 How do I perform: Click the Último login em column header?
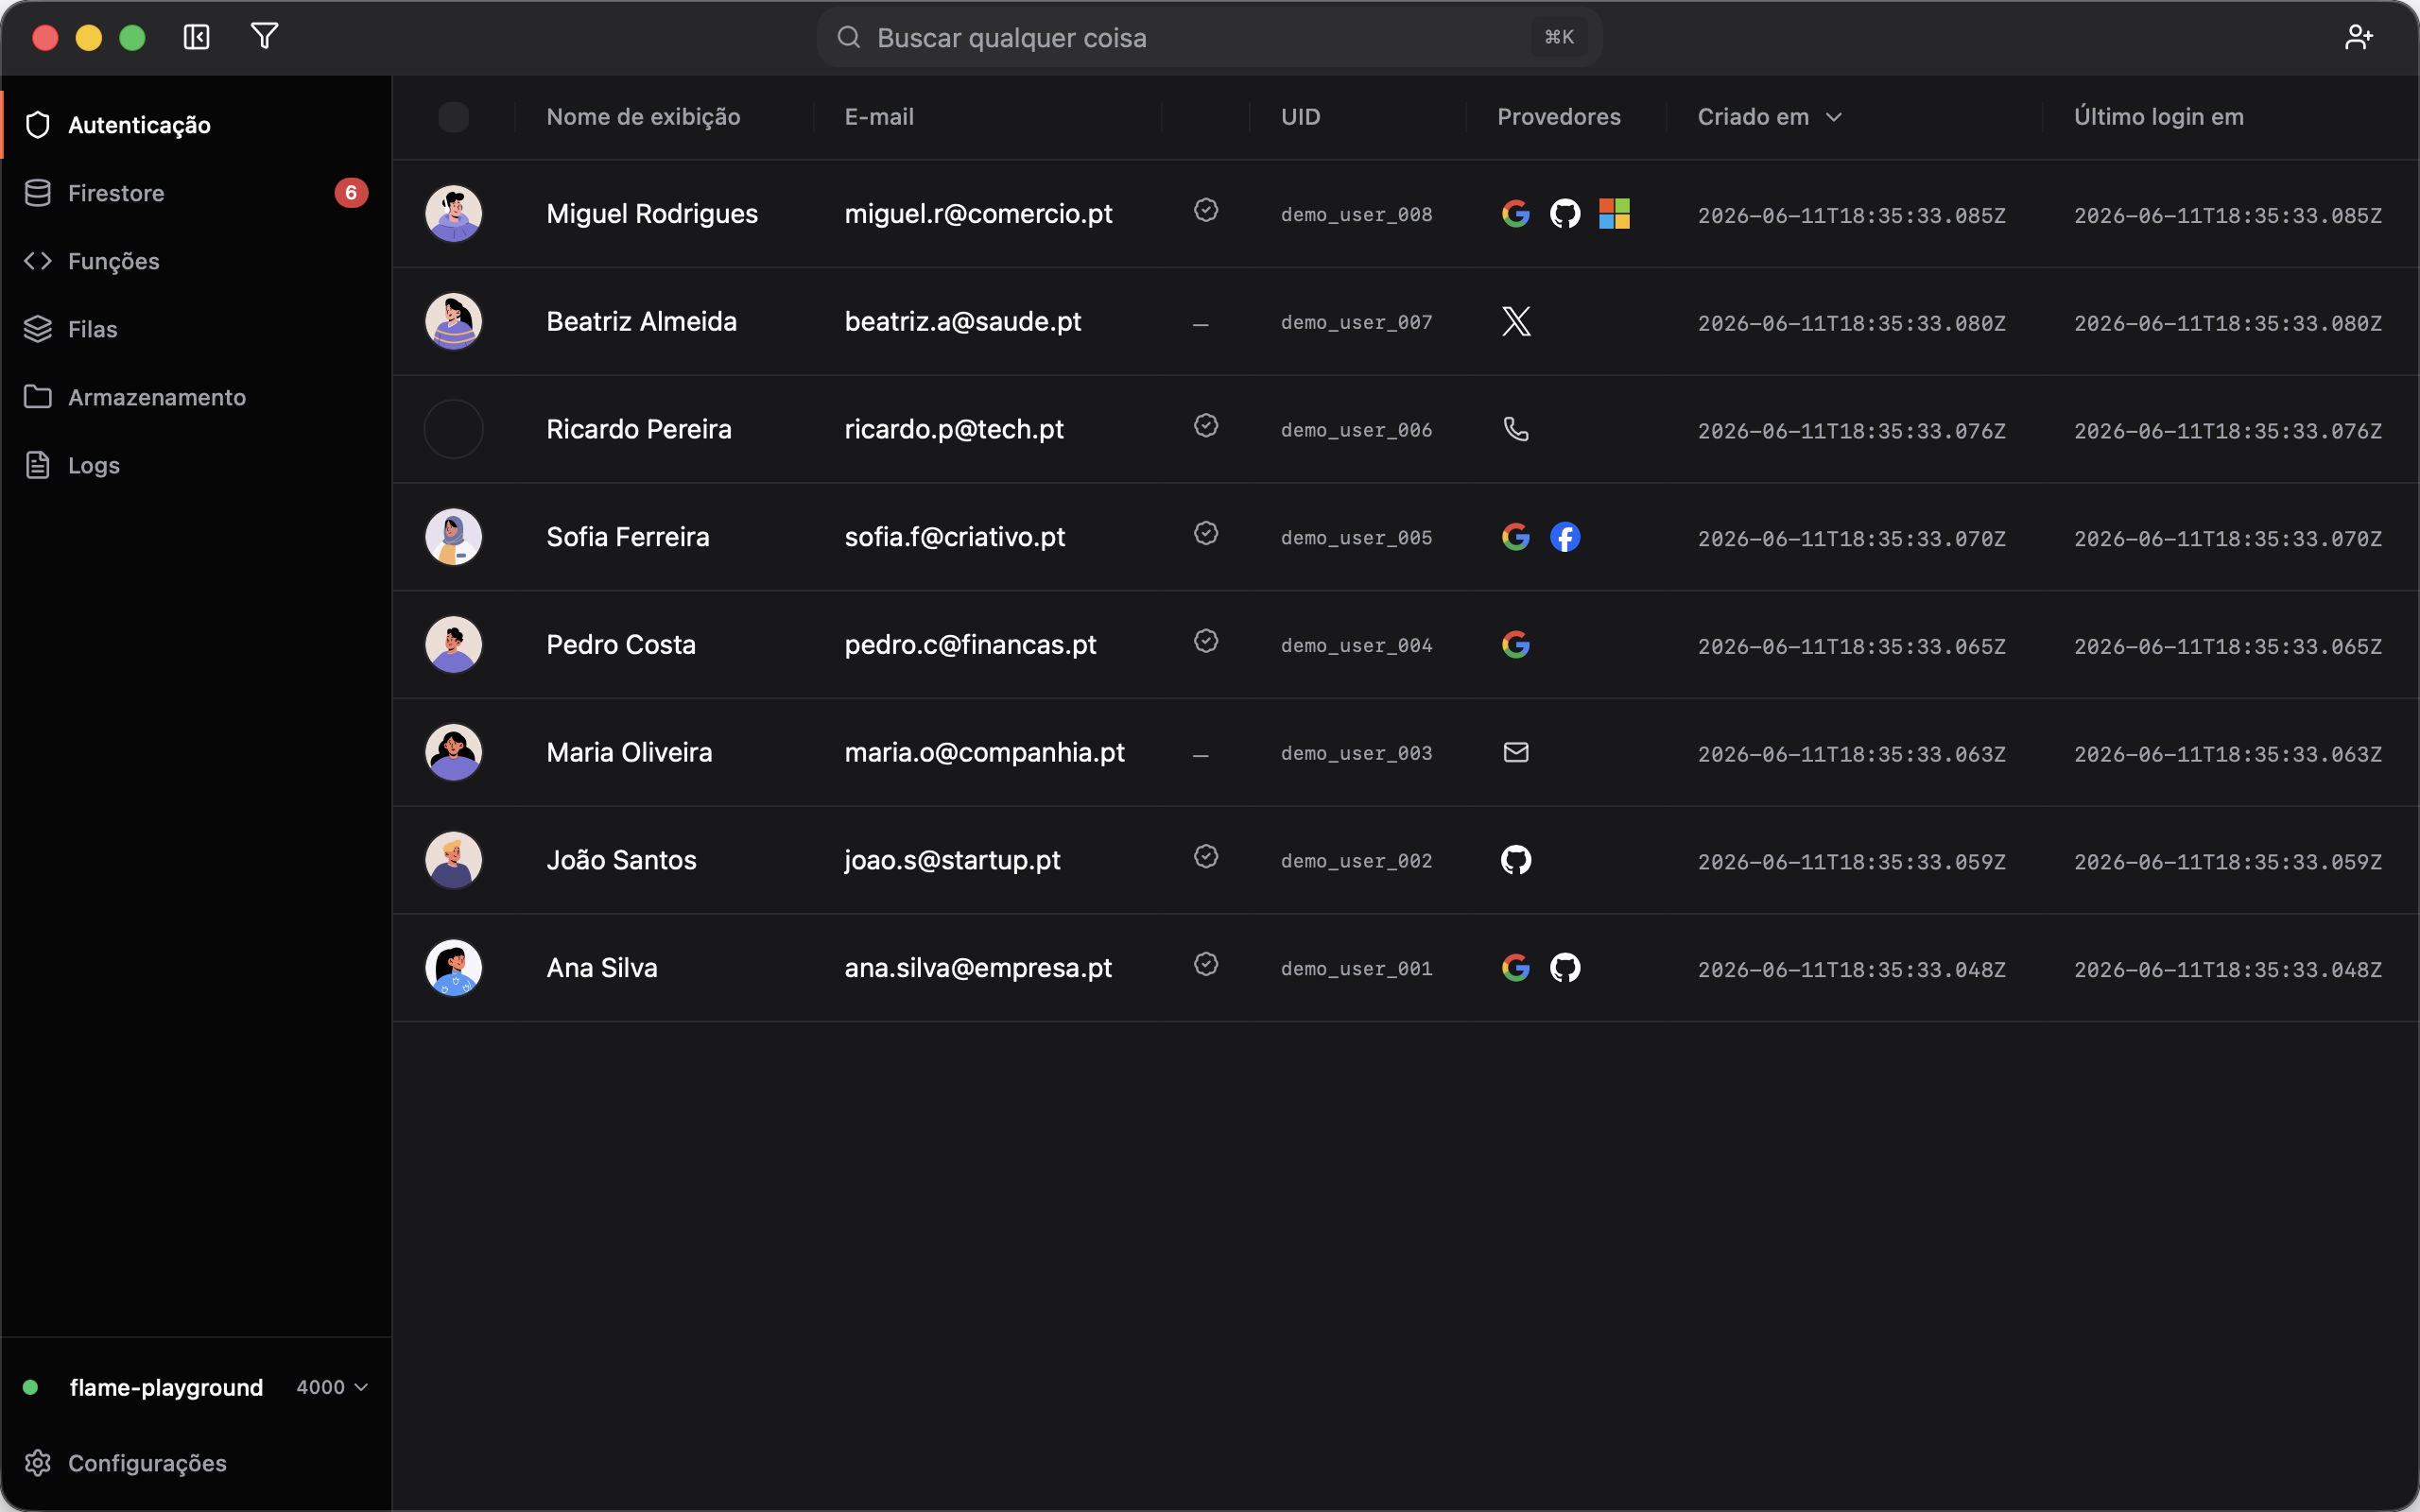coord(2158,117)
